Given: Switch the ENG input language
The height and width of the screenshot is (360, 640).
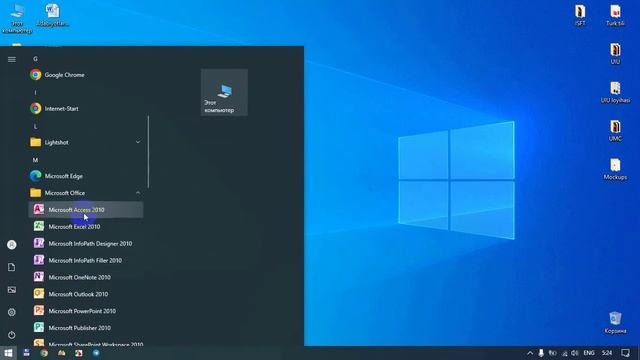Looking at the screenshot, I should coord(589,353).
